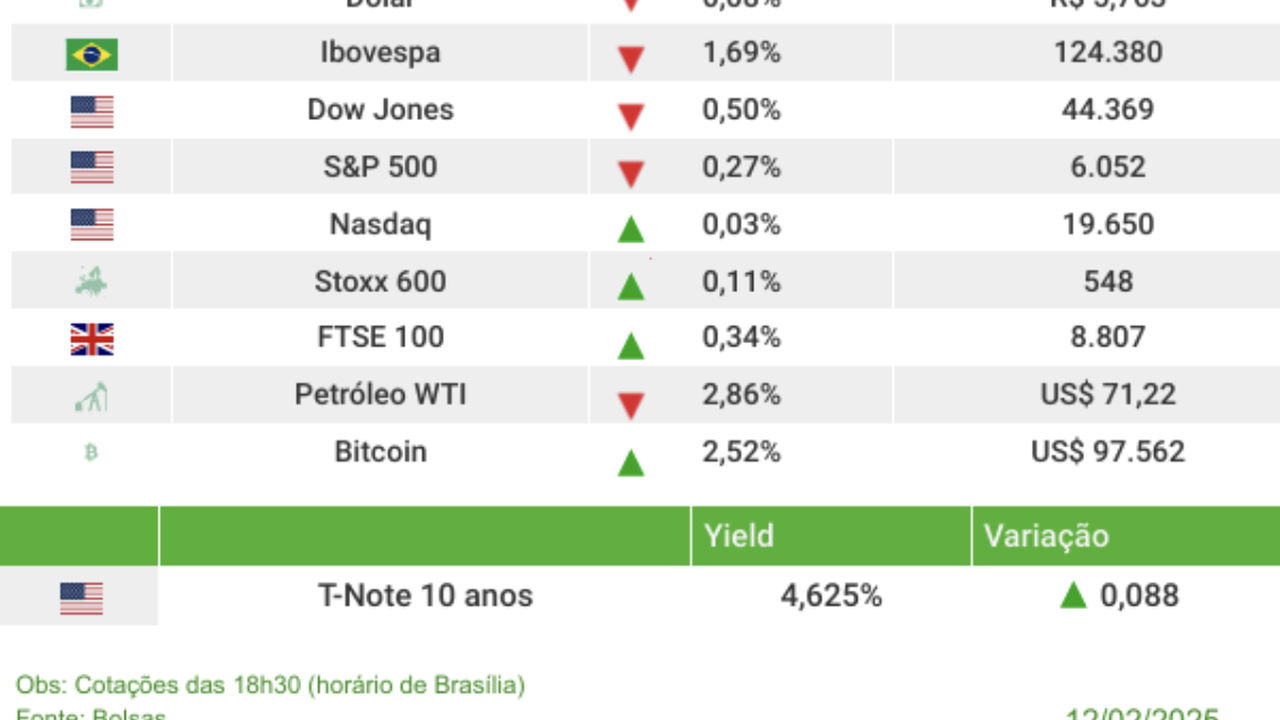Click the oil pump icon for Petróleo WTI
This screenshot has height=720, width=1280.
pos(92,397)
